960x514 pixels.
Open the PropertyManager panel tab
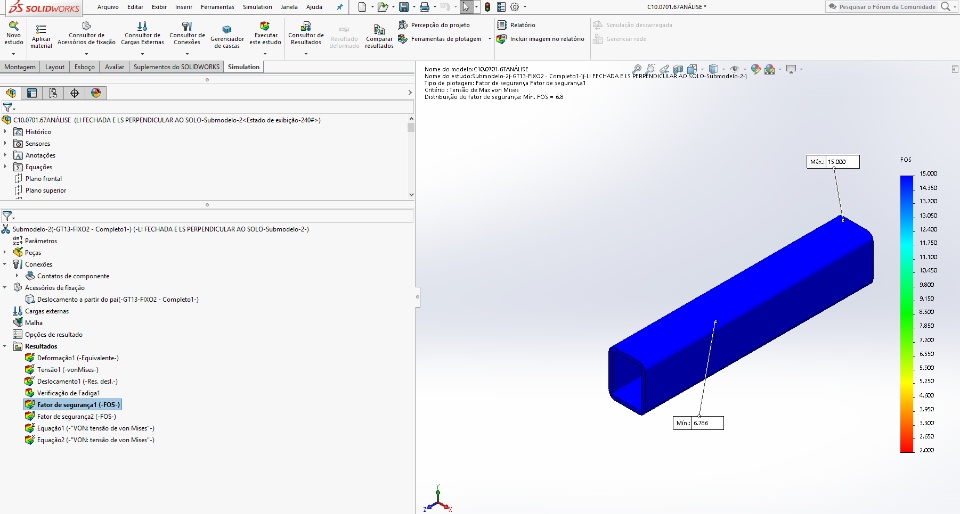click(x=32, y=93)
